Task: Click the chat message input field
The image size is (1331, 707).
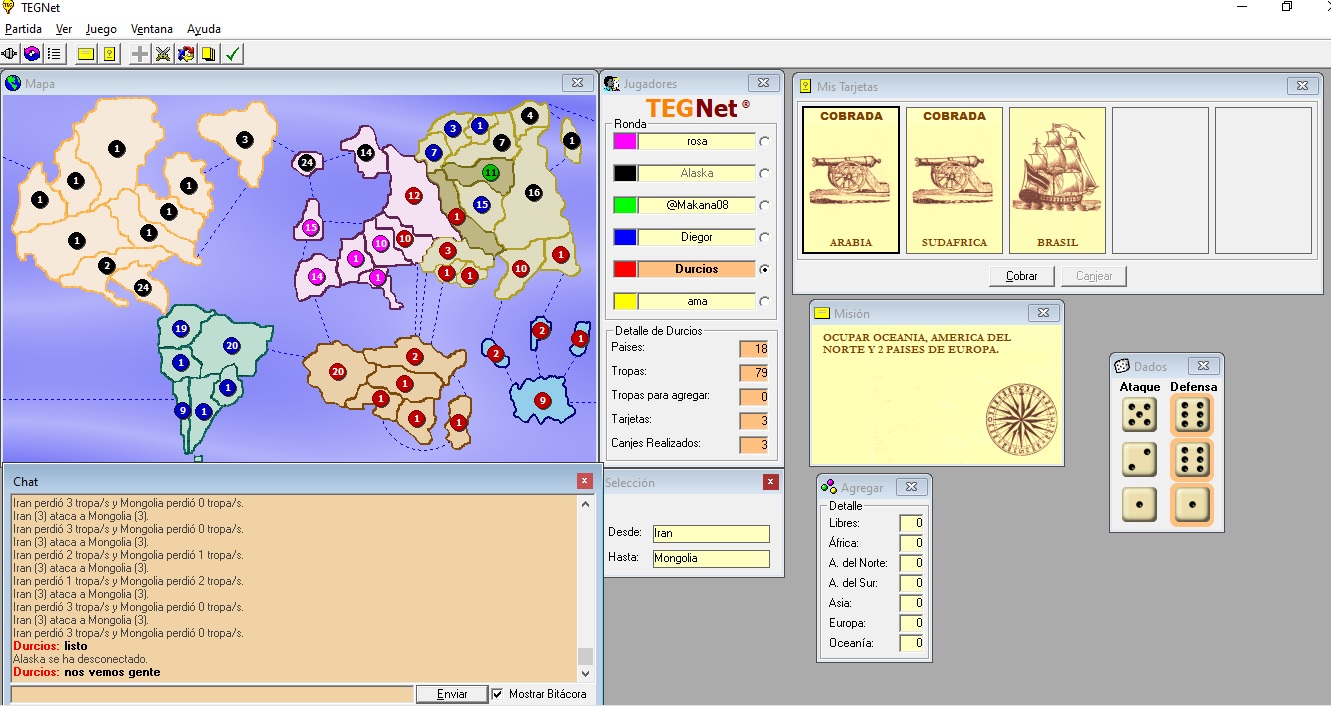Action: click(x=212, y=694)
